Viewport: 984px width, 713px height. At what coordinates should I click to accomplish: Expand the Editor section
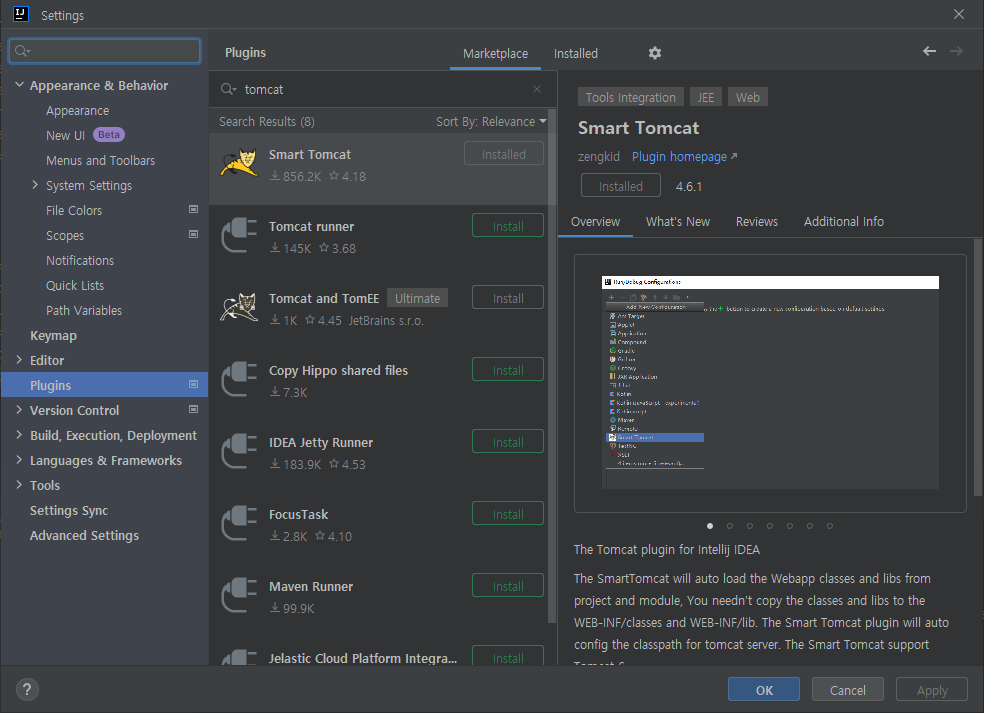19,360
